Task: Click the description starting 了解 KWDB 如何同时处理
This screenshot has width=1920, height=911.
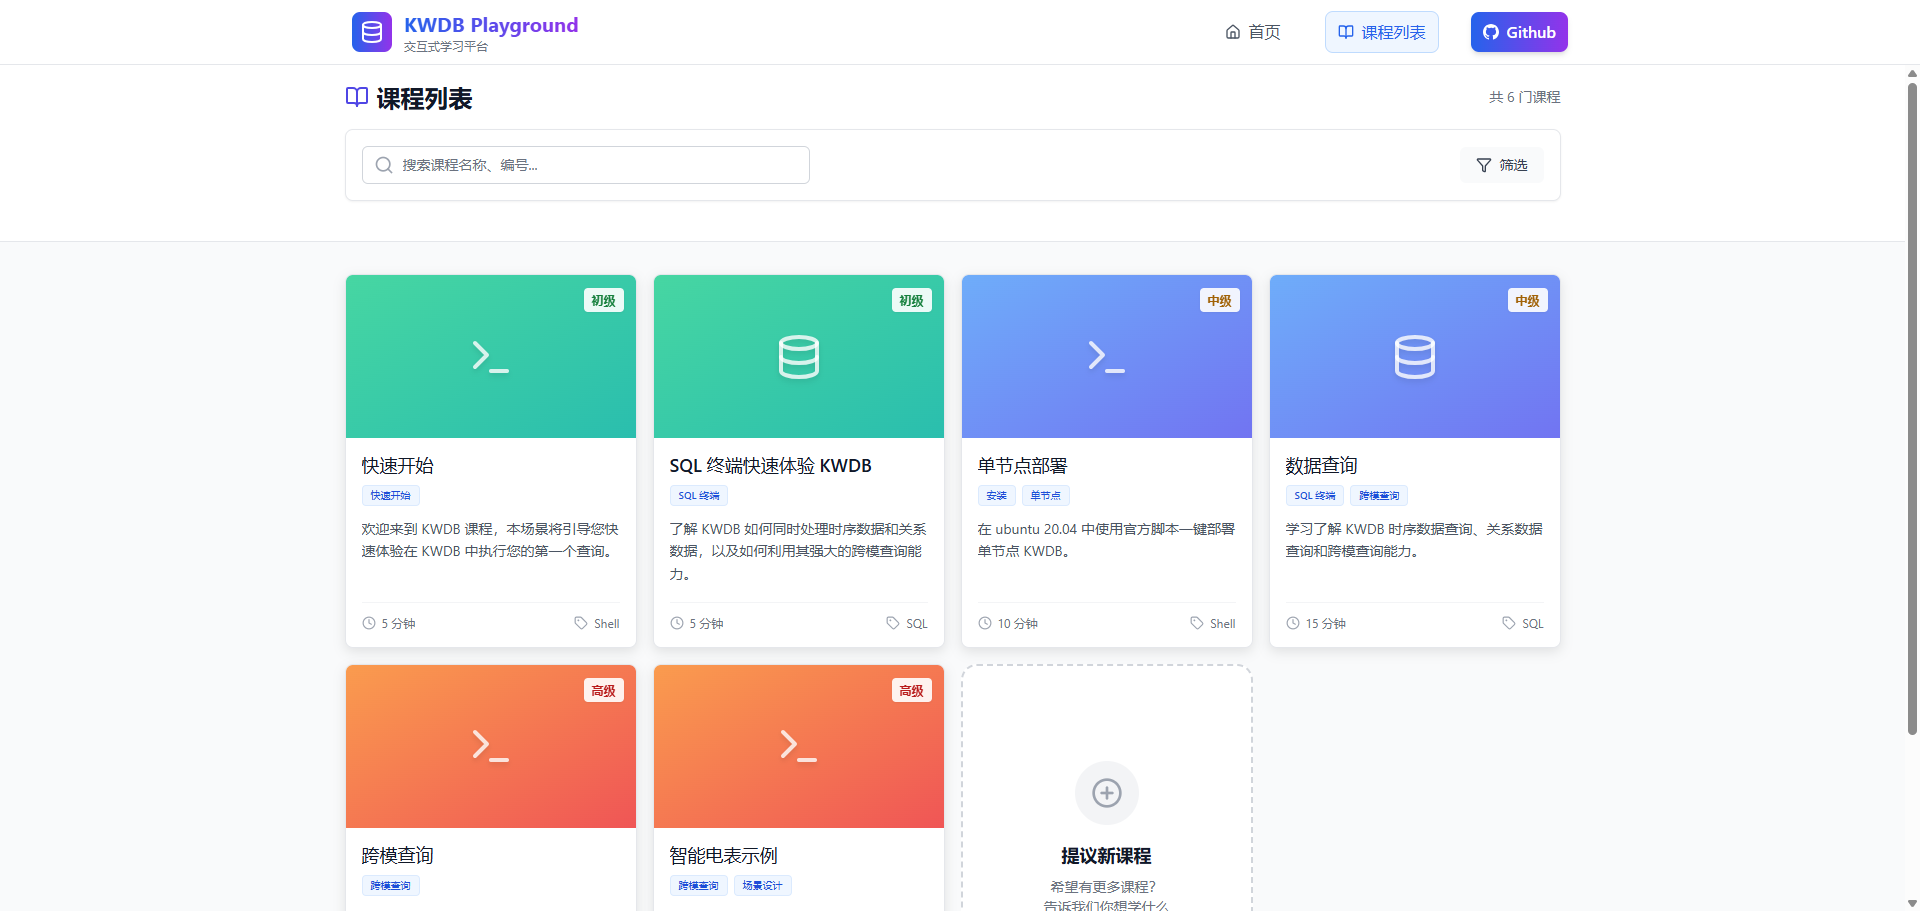Action: point(798,551)
